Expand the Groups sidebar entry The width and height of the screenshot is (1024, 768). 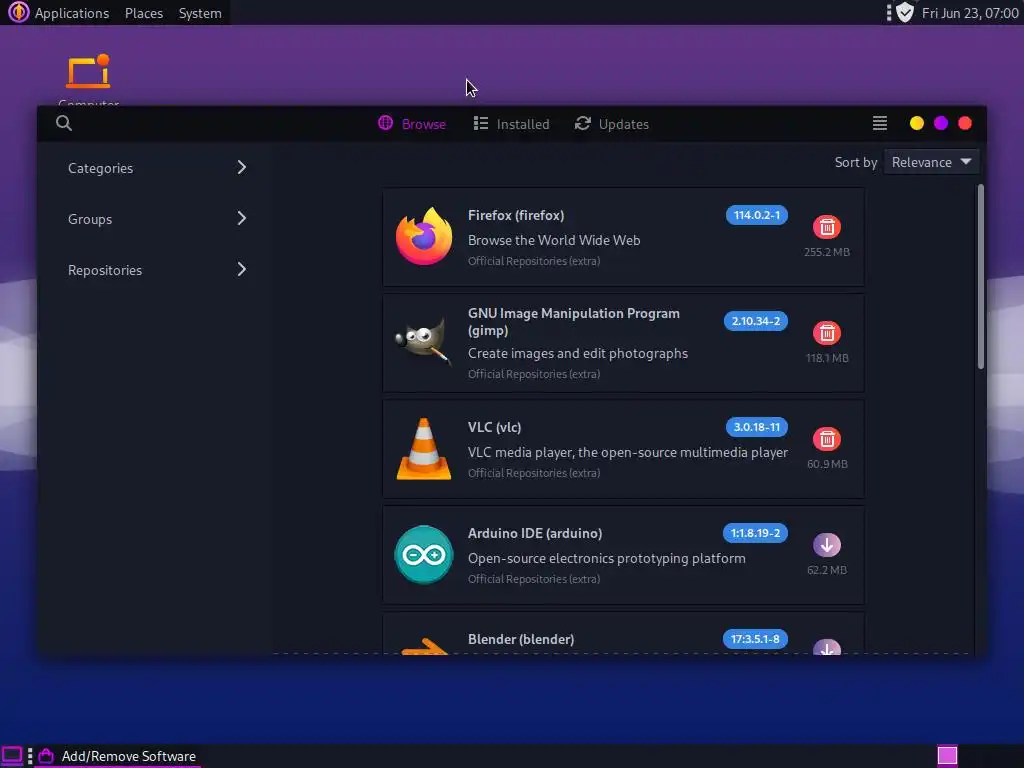157,219
